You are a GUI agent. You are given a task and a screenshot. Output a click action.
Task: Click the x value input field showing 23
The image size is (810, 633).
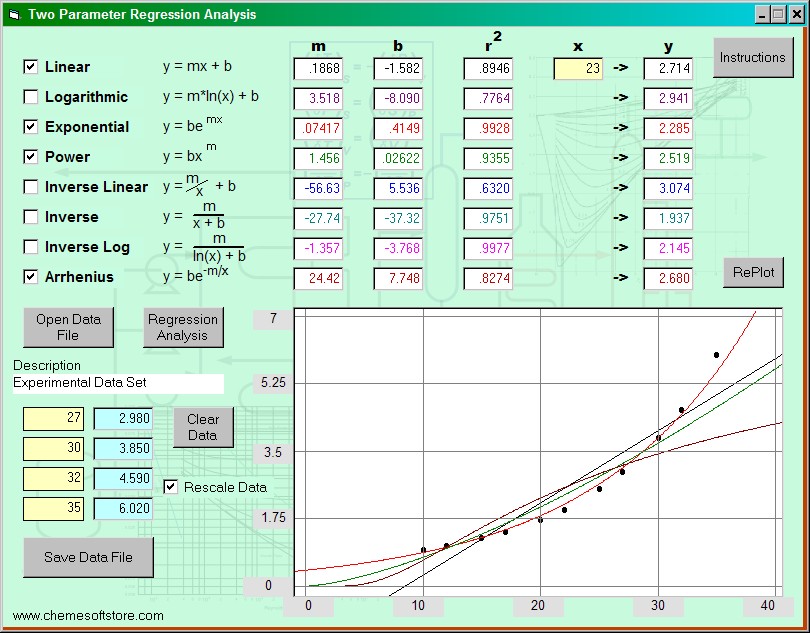[578, 68]
